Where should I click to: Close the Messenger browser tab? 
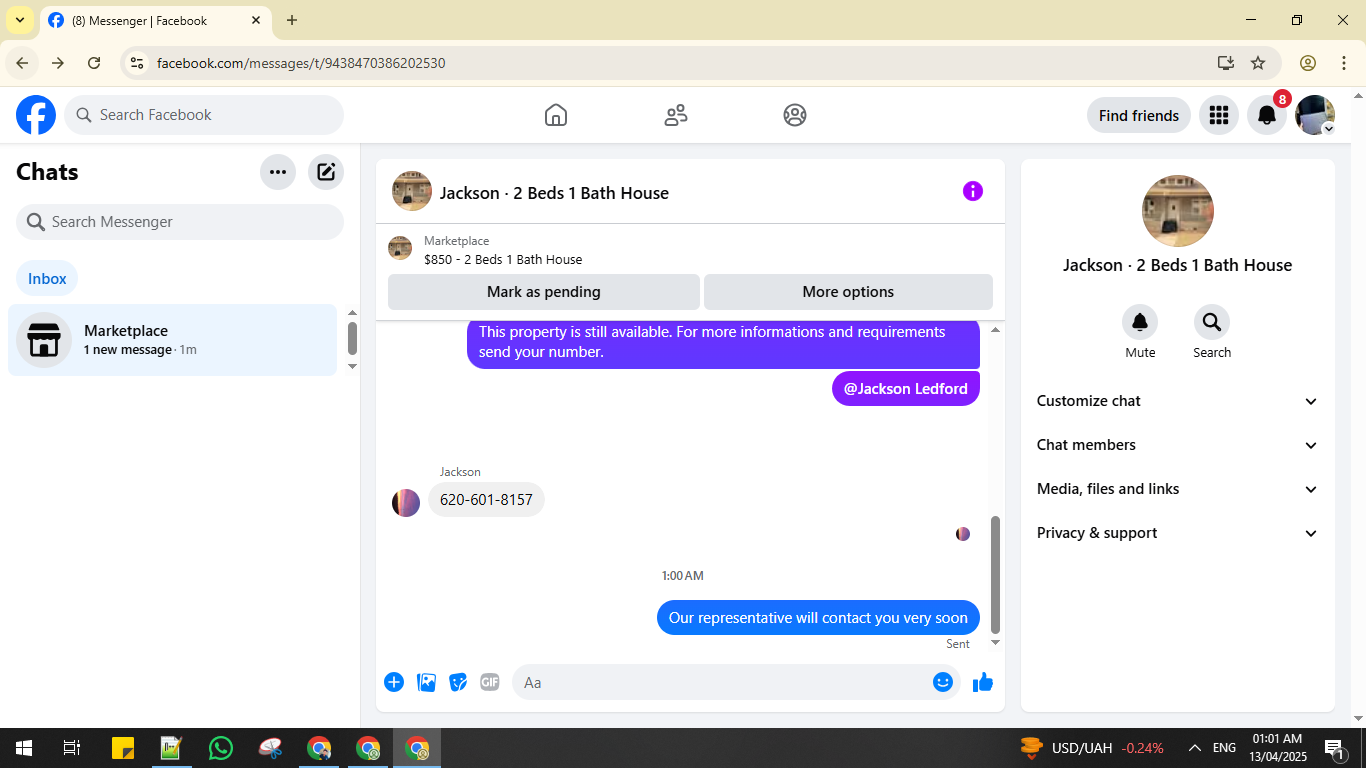256,20
